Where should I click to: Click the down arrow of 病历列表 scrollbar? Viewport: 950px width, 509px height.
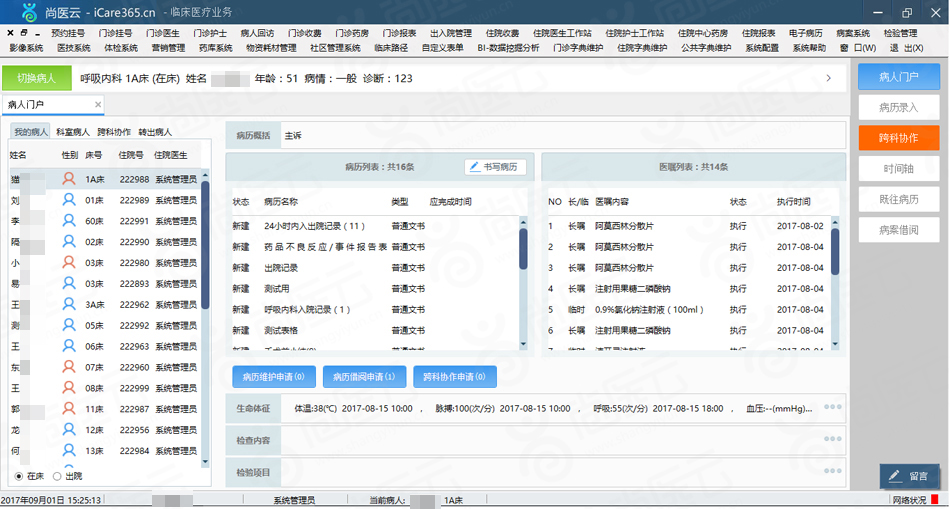click(523, 344)
